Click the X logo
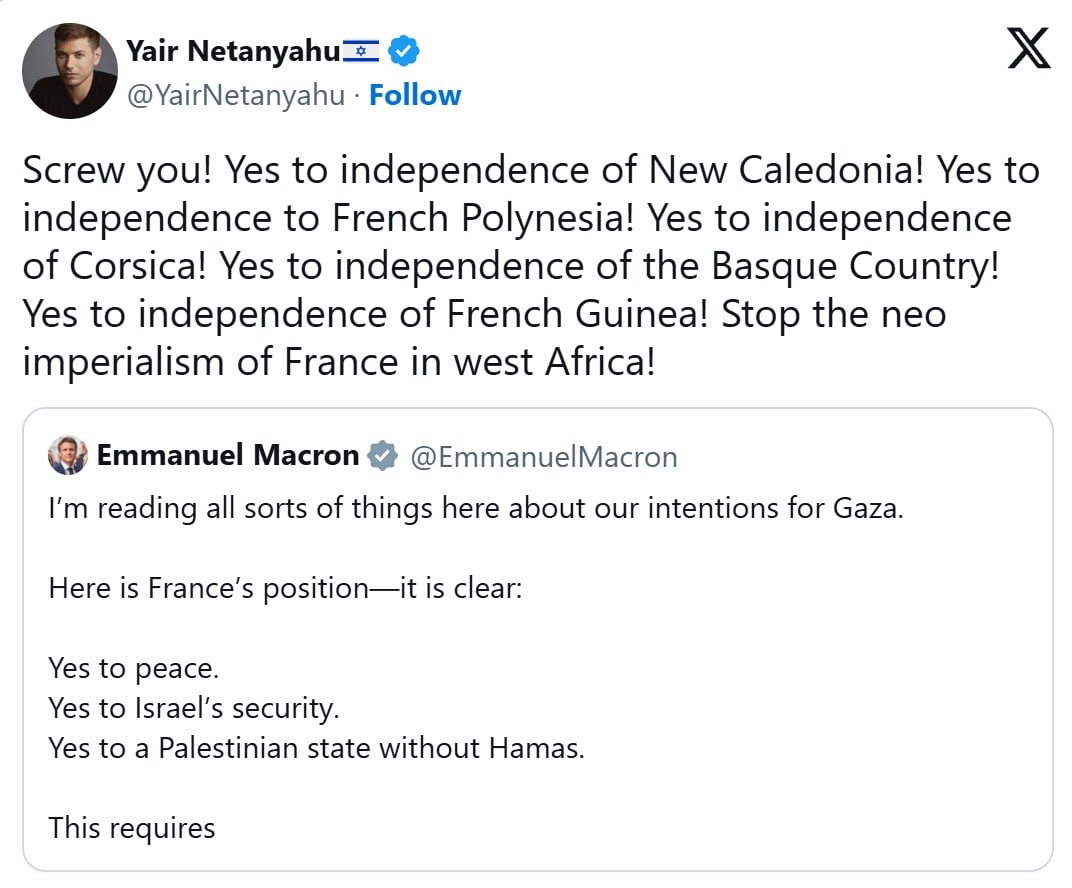 tap(1029, 49)
